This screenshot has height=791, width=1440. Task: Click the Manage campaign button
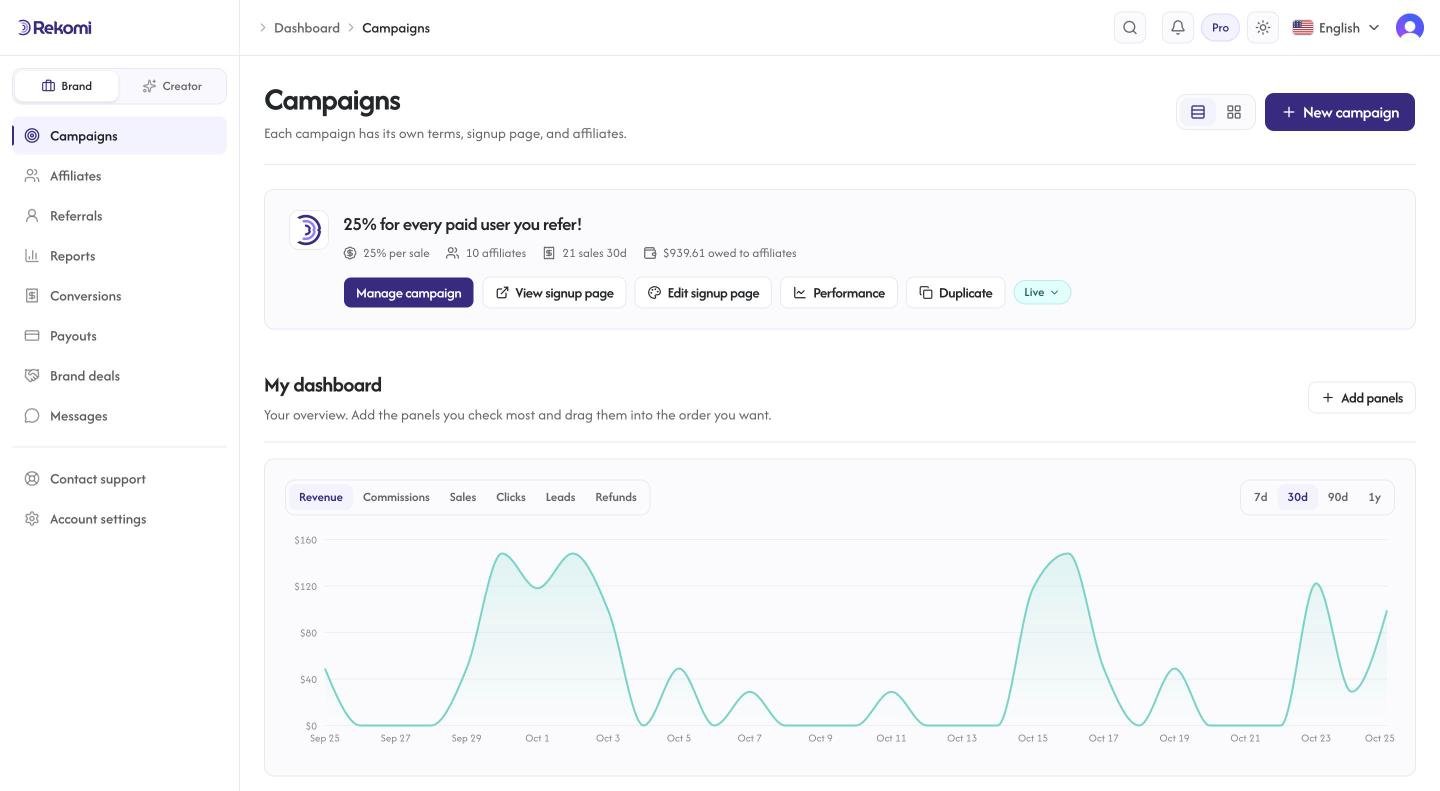[408, 293]
